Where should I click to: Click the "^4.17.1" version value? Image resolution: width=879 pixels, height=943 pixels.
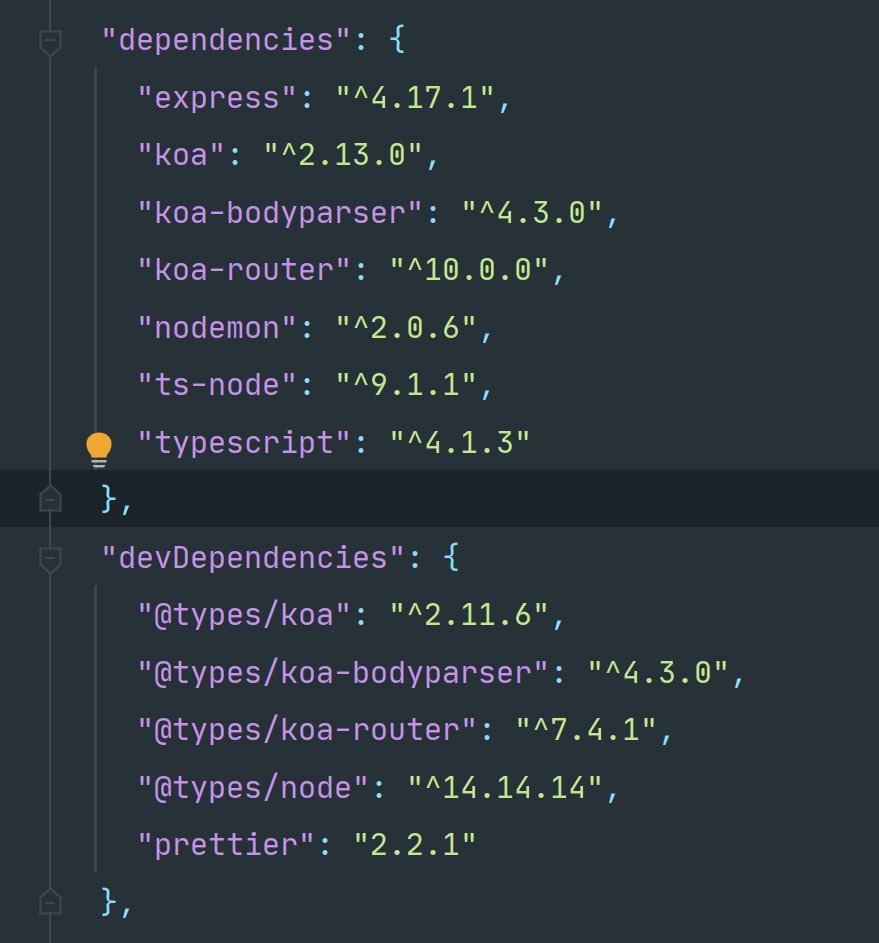415,97
